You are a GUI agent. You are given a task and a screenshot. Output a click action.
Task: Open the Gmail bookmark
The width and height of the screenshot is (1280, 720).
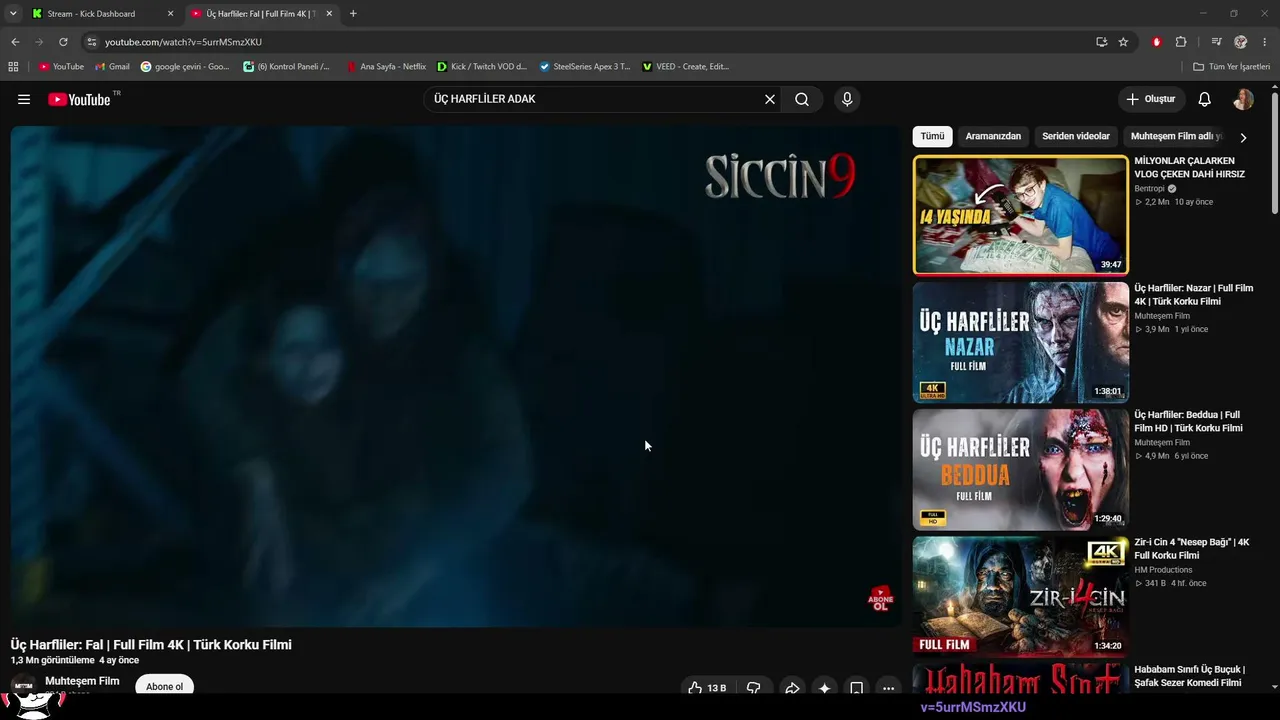(112, 67)
